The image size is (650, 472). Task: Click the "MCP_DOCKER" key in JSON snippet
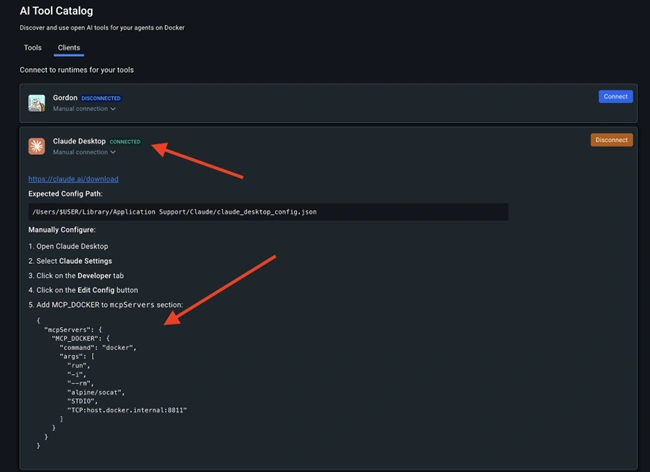[x=81, y=339]
